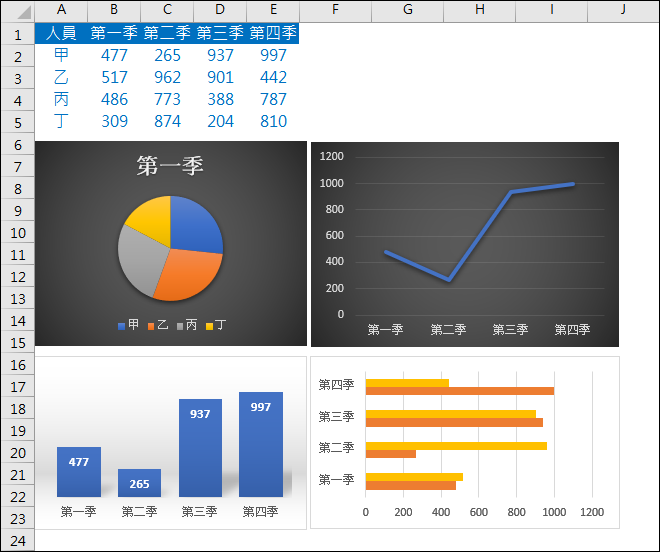The width and height of the screenshot is (660, 552).
Task: Select row 16 header
Action: point(18,365)
